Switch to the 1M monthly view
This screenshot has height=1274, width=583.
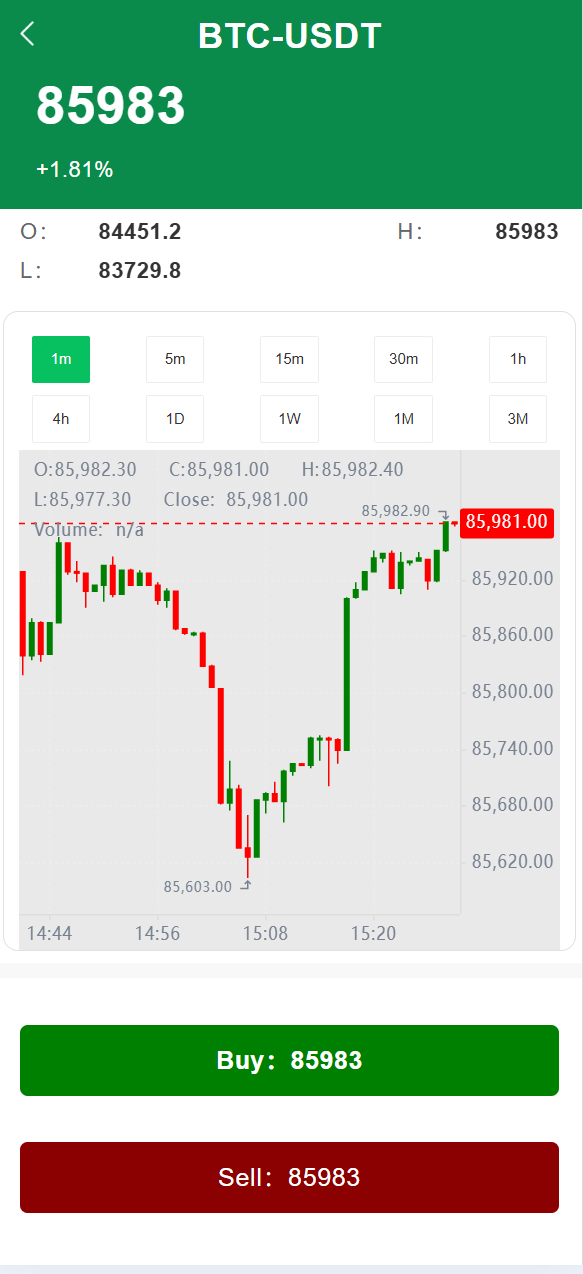click(403, 419)
